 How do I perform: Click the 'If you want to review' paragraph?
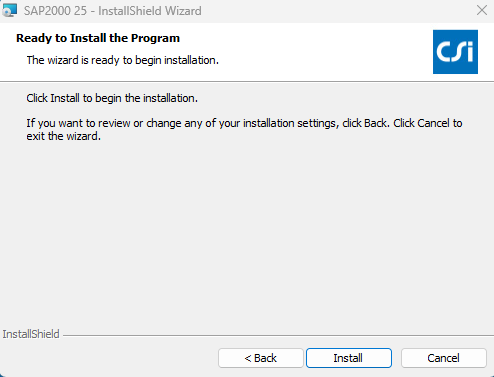pyautogui.click(x=244, y=130)
